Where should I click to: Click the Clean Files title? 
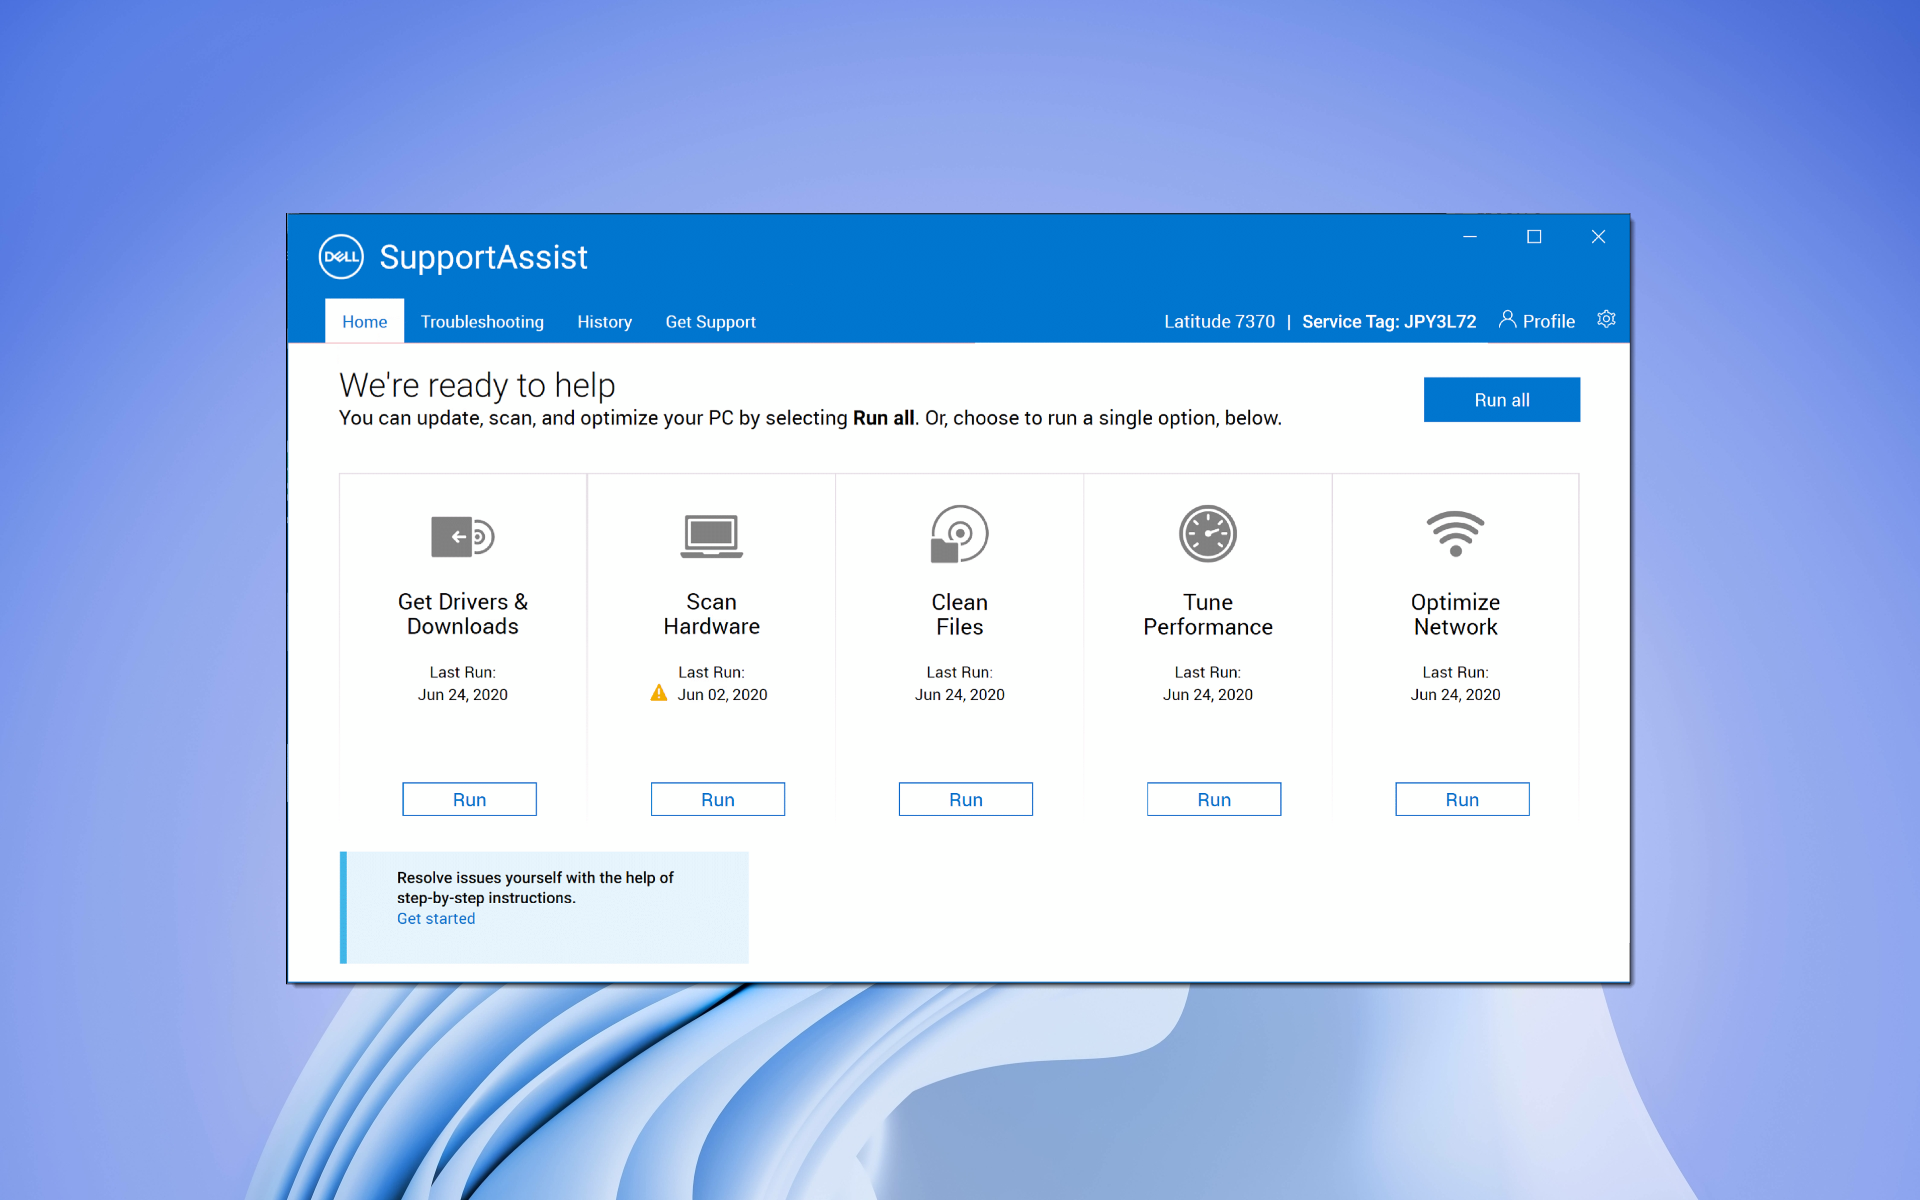[x=959, y=614]
